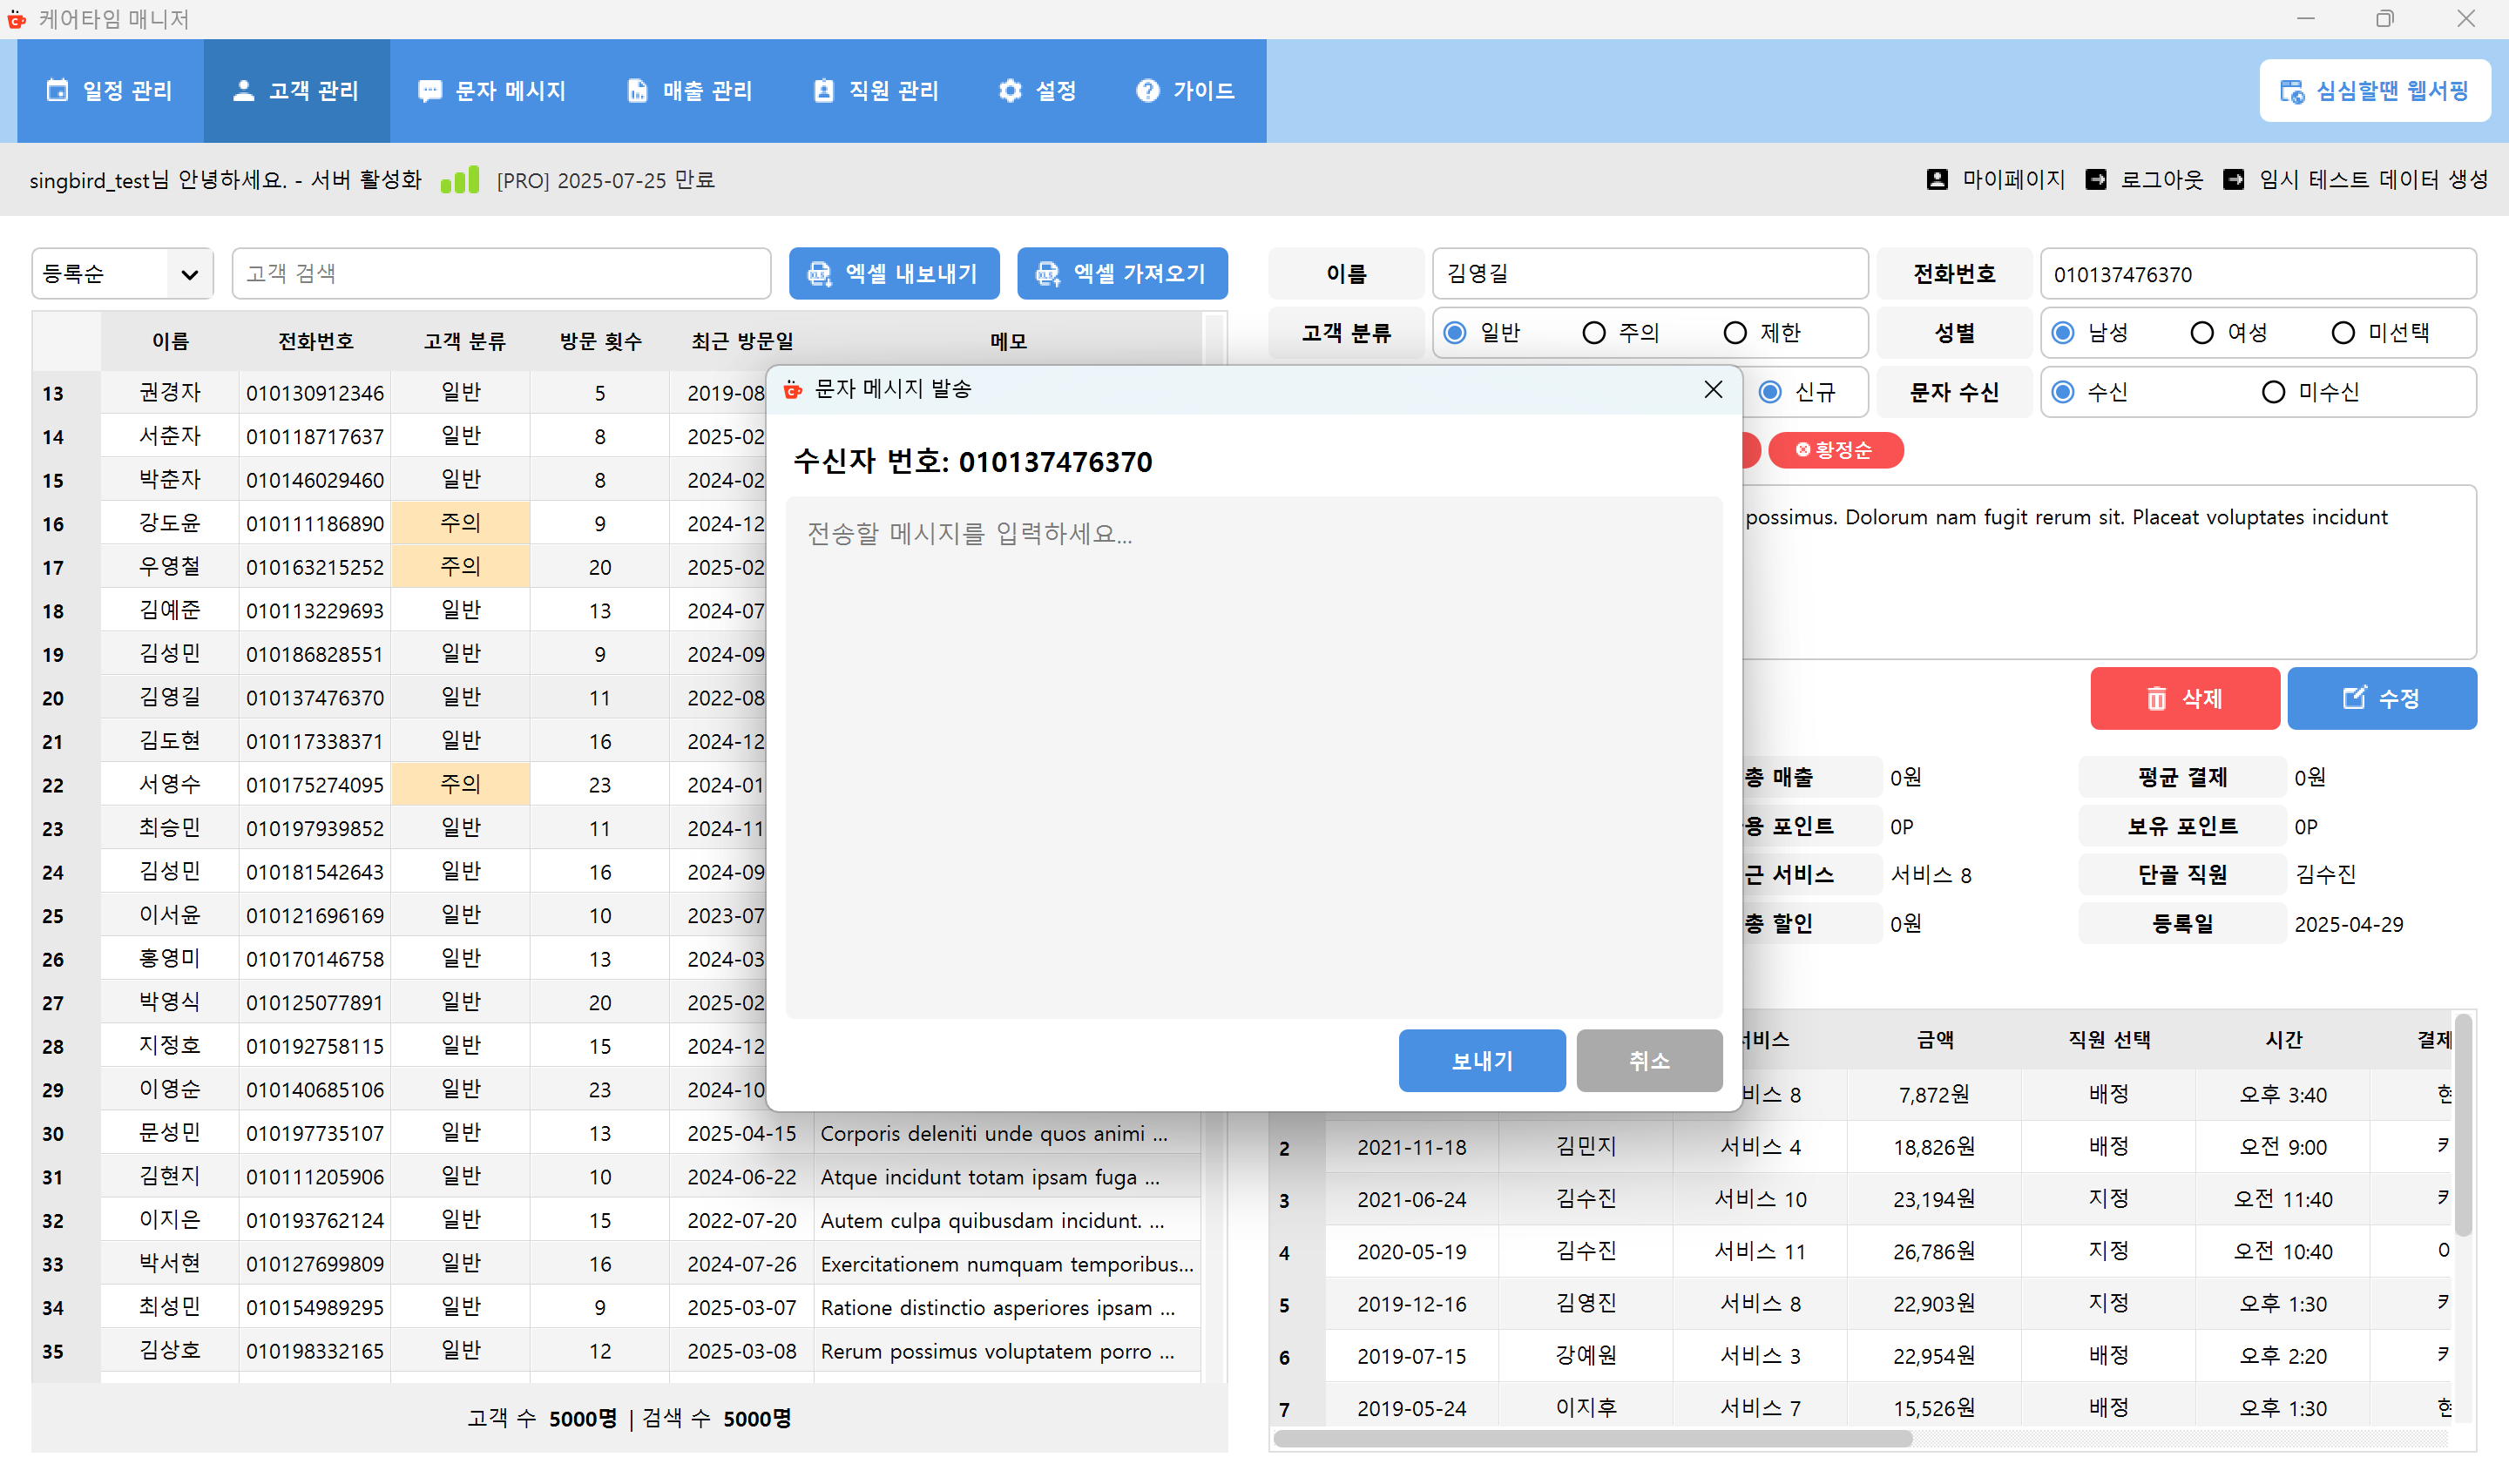Select the 여성 gender radio button
Viewport: 2509px width, 1484px height.
tap(2203, 332)
